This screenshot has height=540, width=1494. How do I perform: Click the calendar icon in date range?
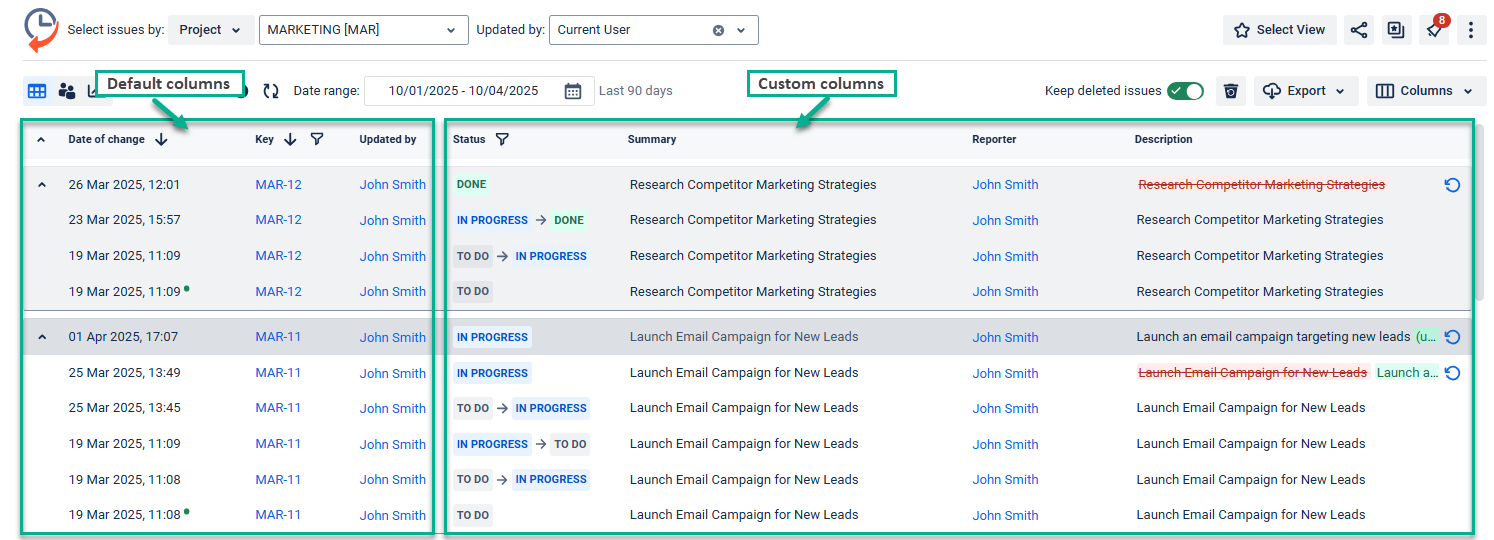pos(573,91)
